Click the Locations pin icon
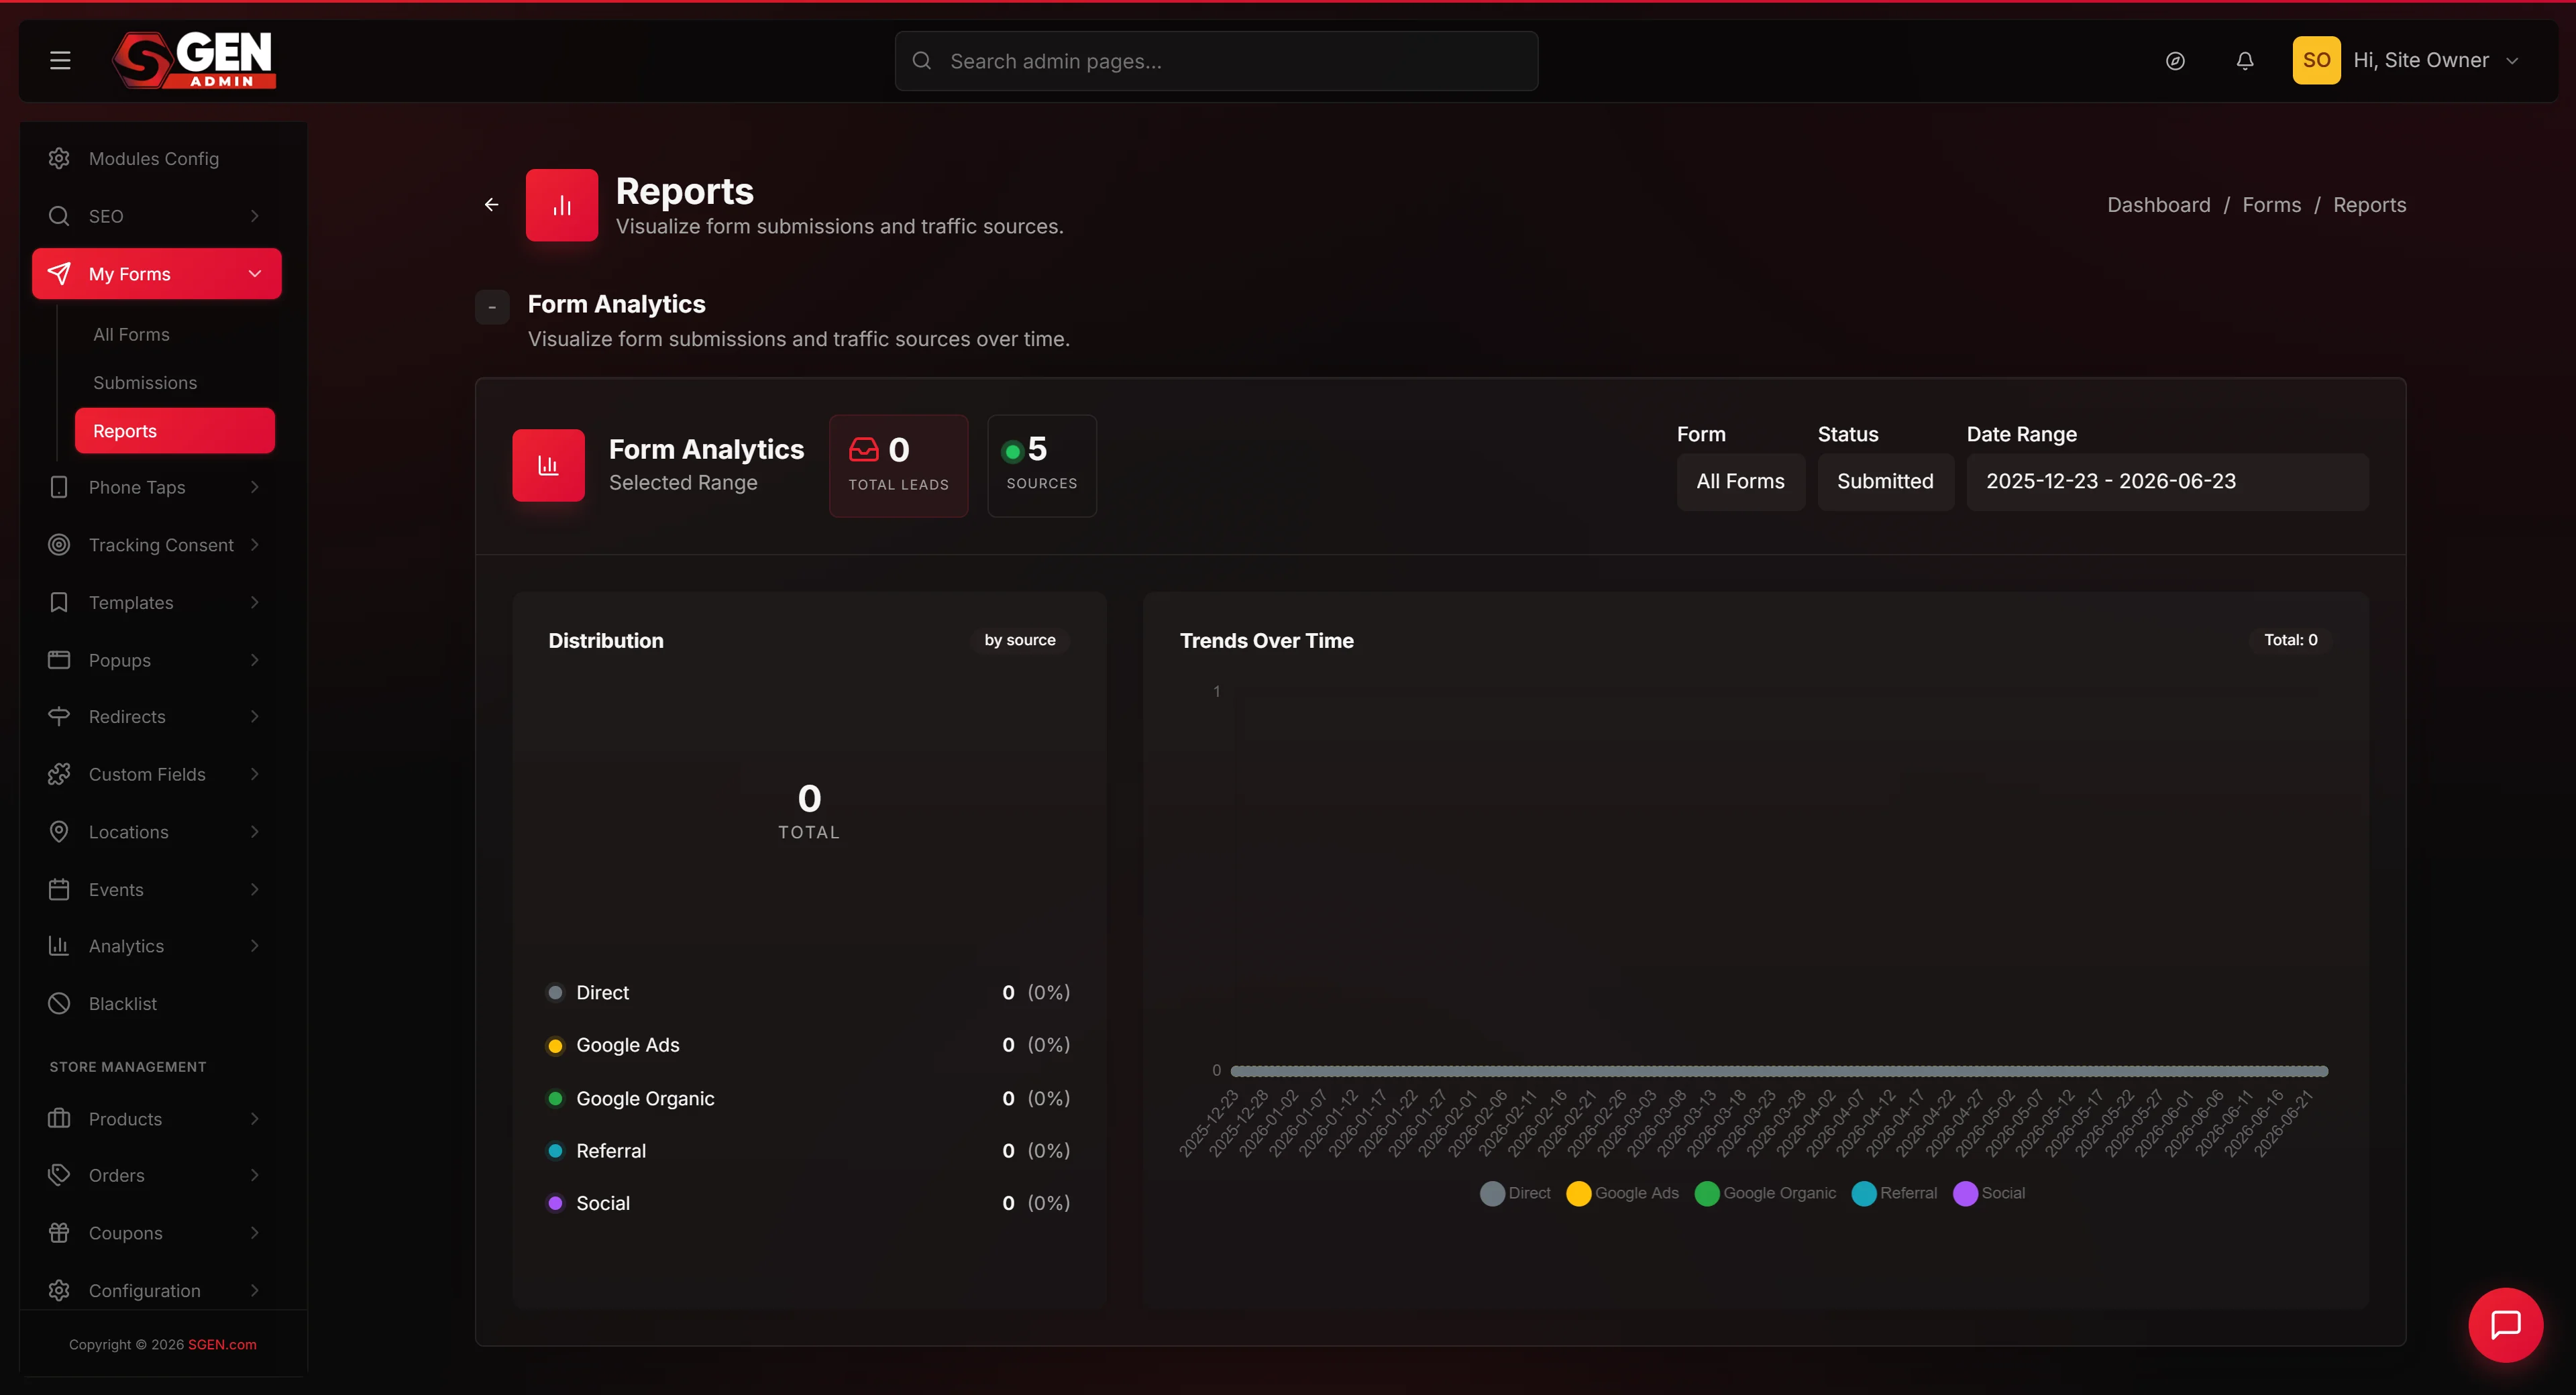Image resolution: width=2576 pixels, height=1395 pixels. tap(59, 832)
